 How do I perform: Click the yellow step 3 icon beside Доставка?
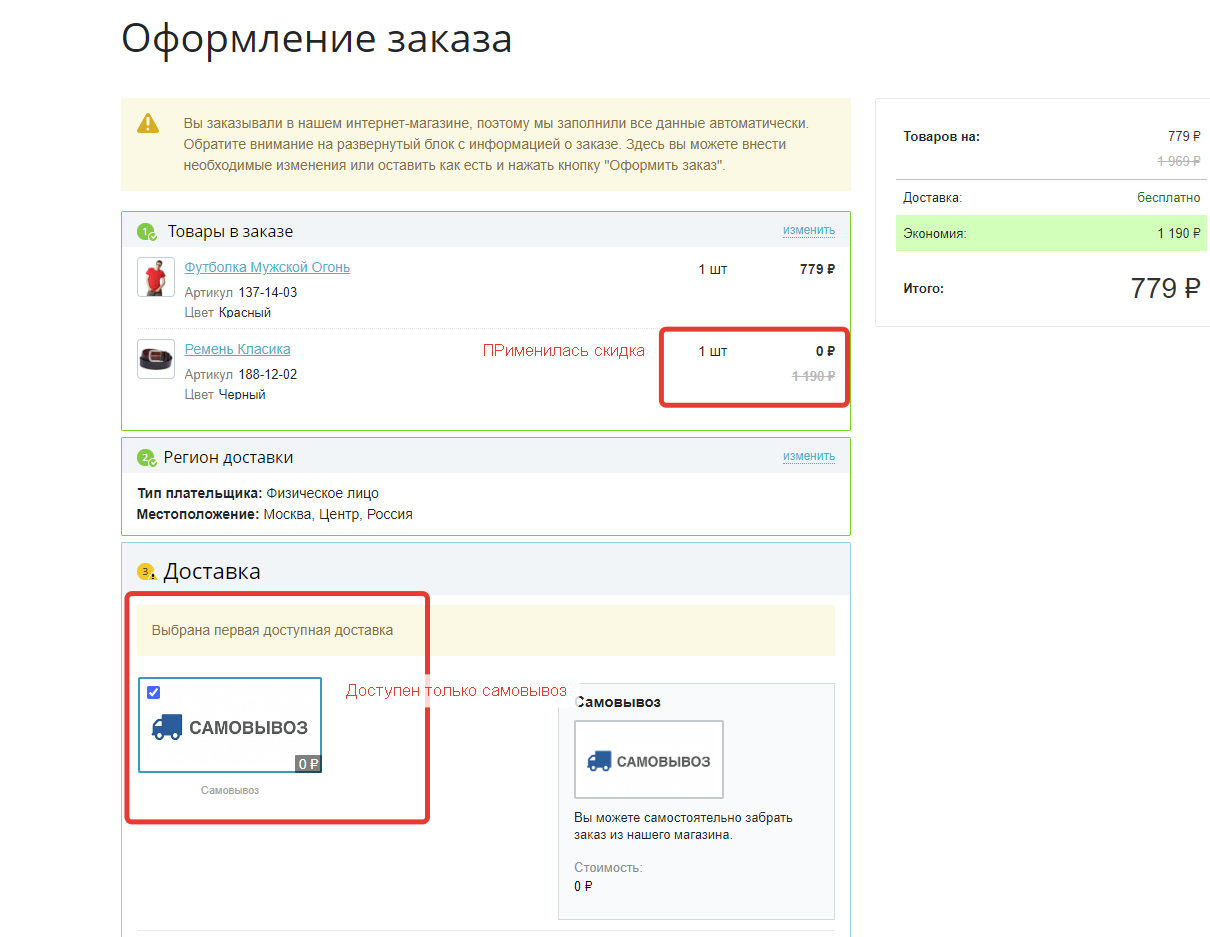pos(147,572)
